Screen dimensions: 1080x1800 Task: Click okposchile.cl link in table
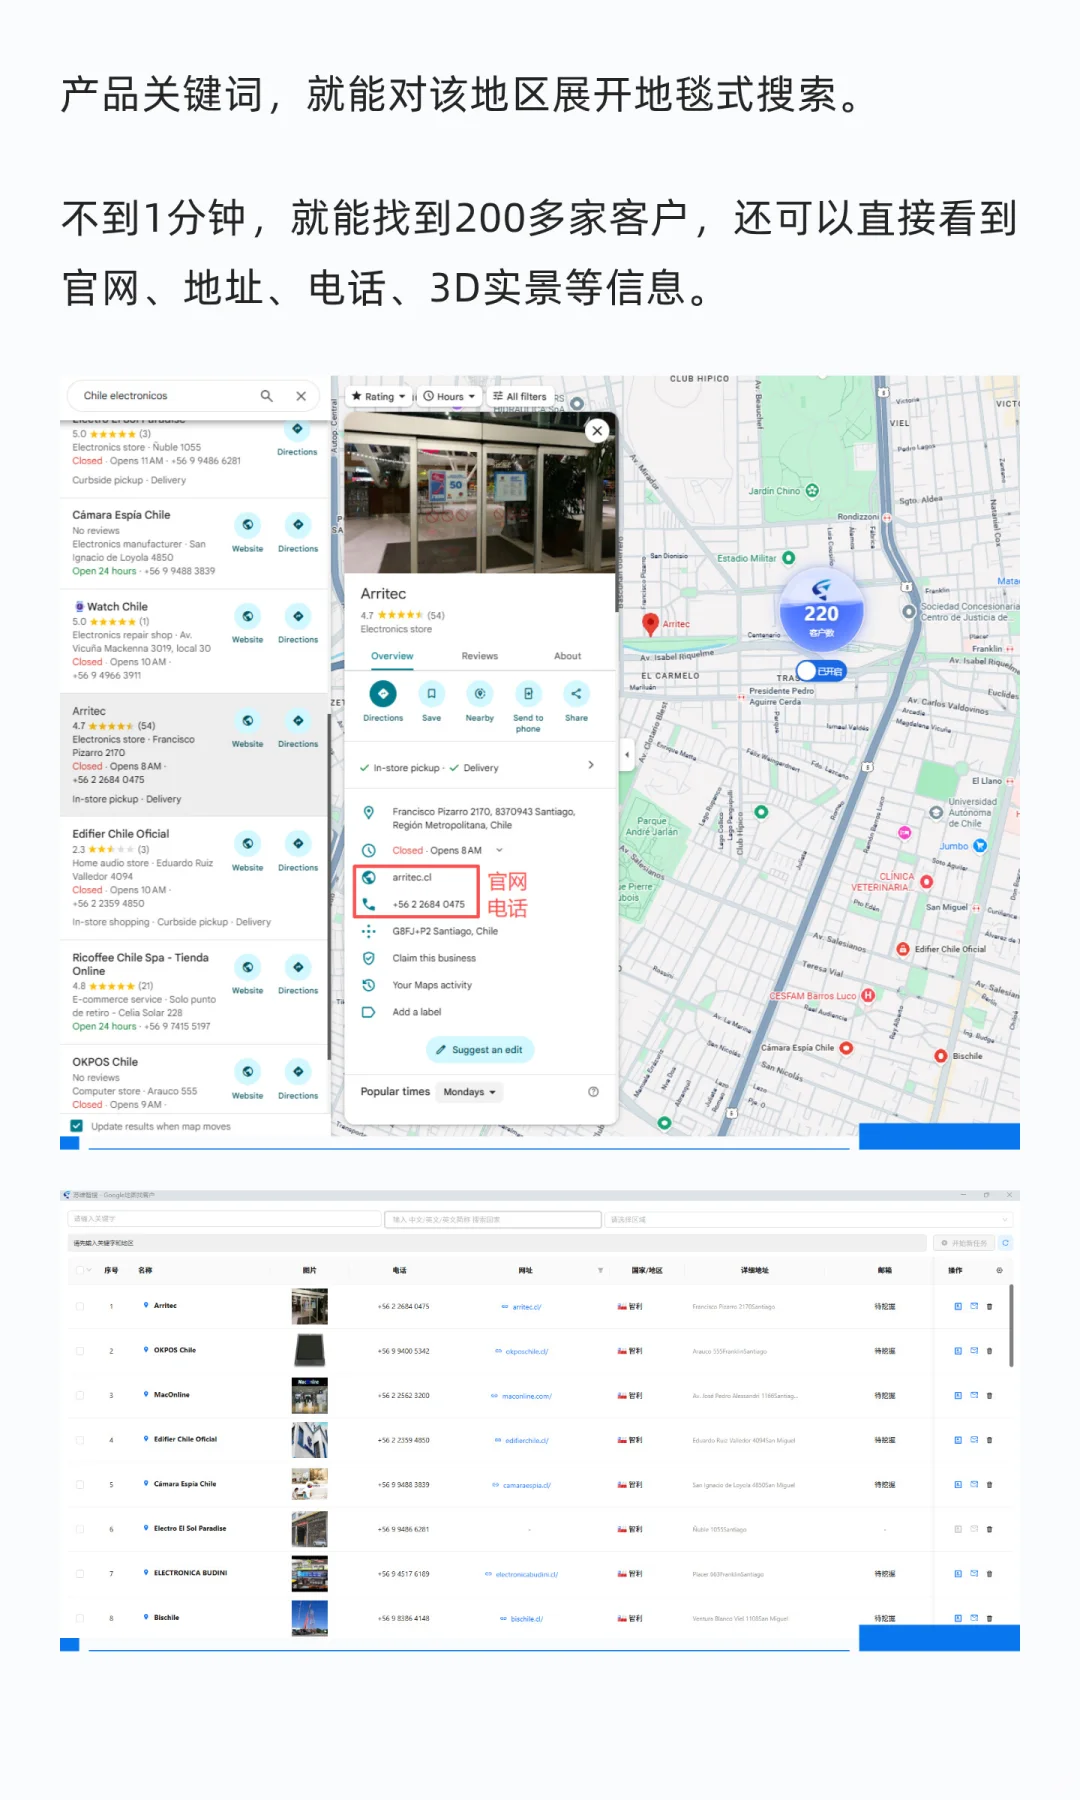pyautogui.click(x=527, y=1351)
